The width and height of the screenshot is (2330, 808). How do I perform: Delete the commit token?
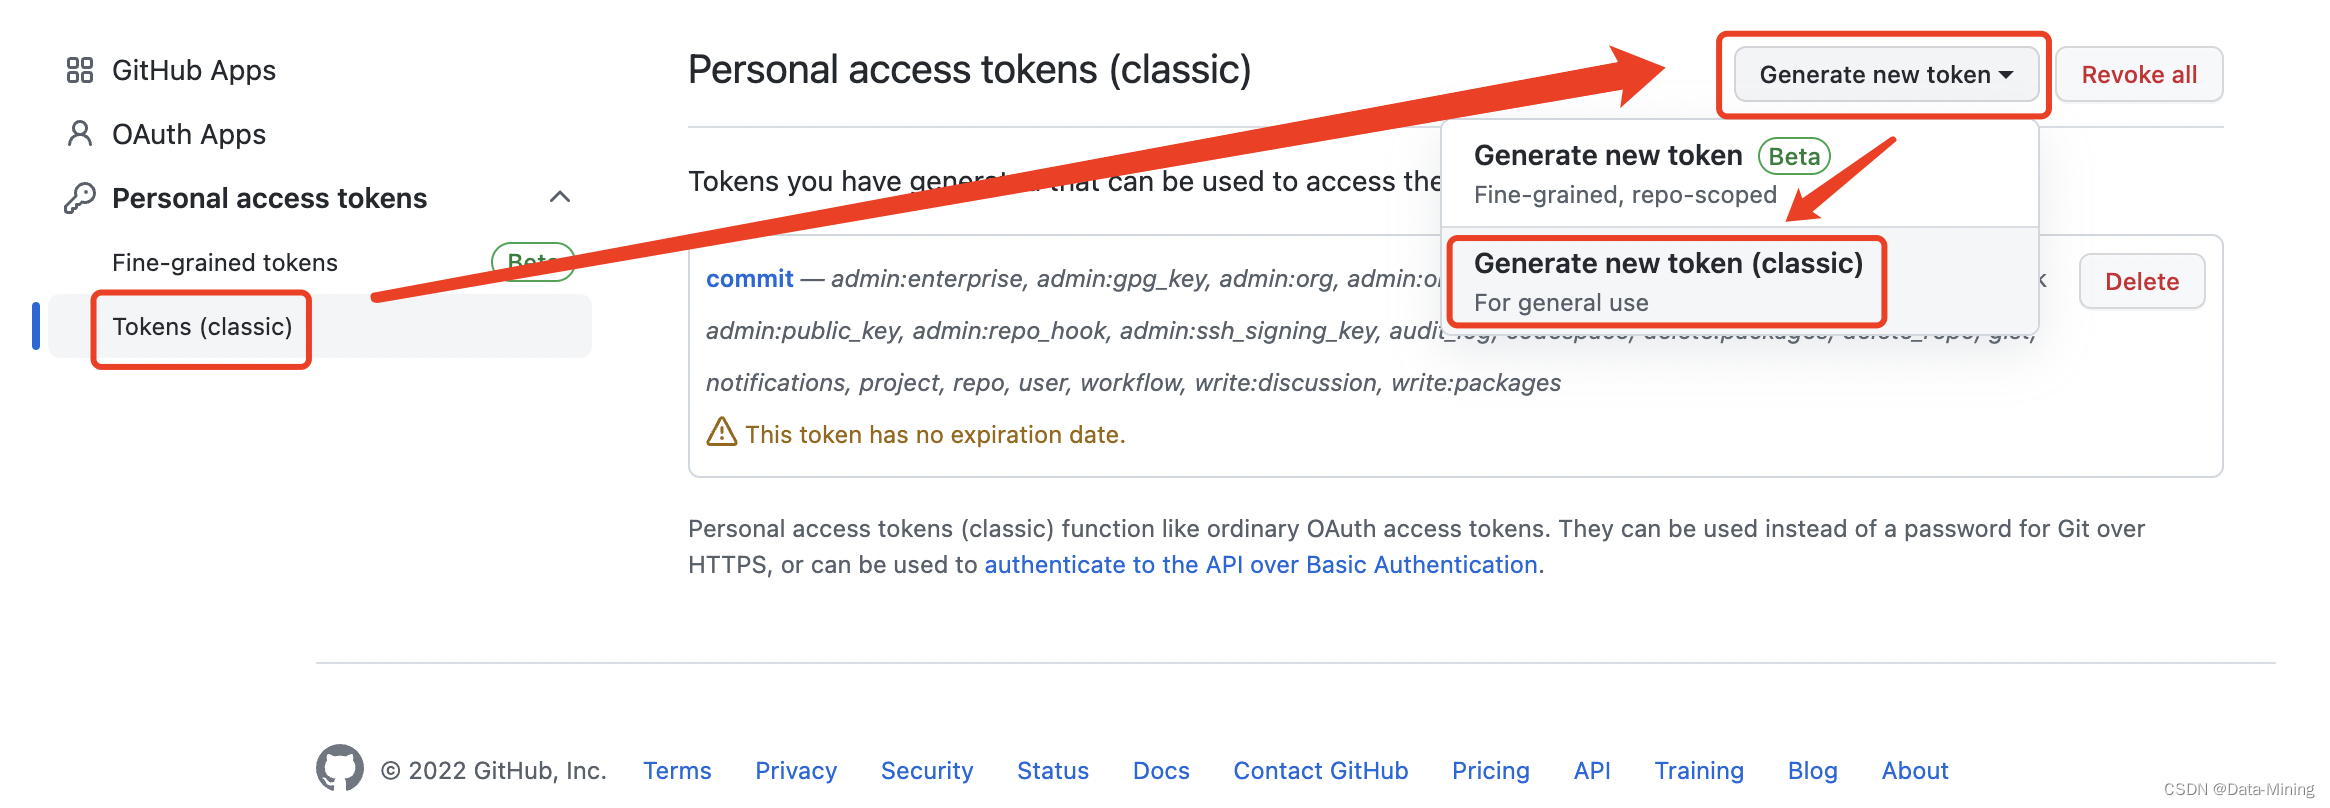2142,281
